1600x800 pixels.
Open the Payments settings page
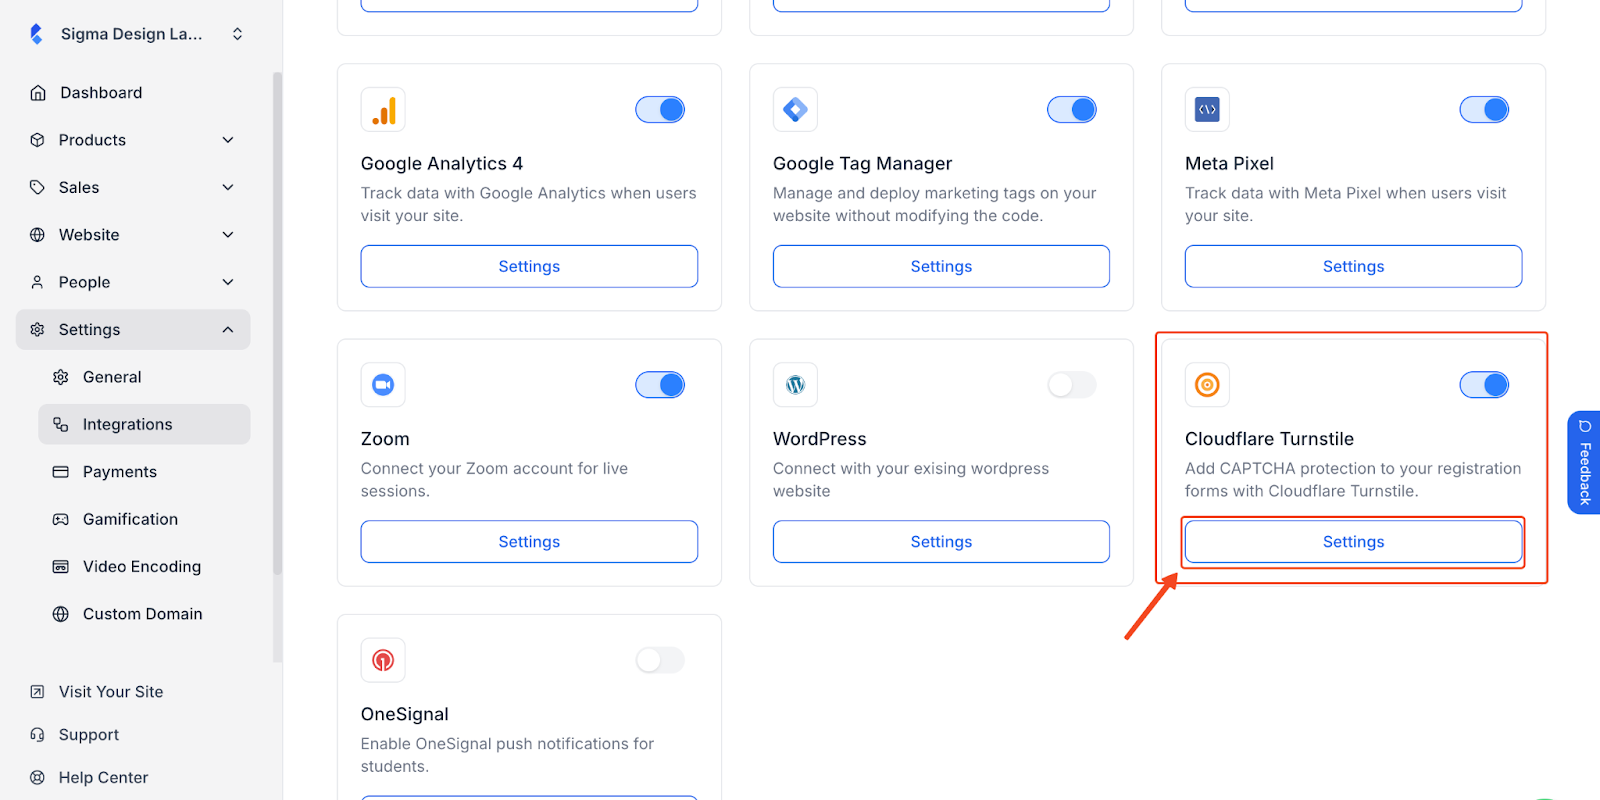coord(120,472)
